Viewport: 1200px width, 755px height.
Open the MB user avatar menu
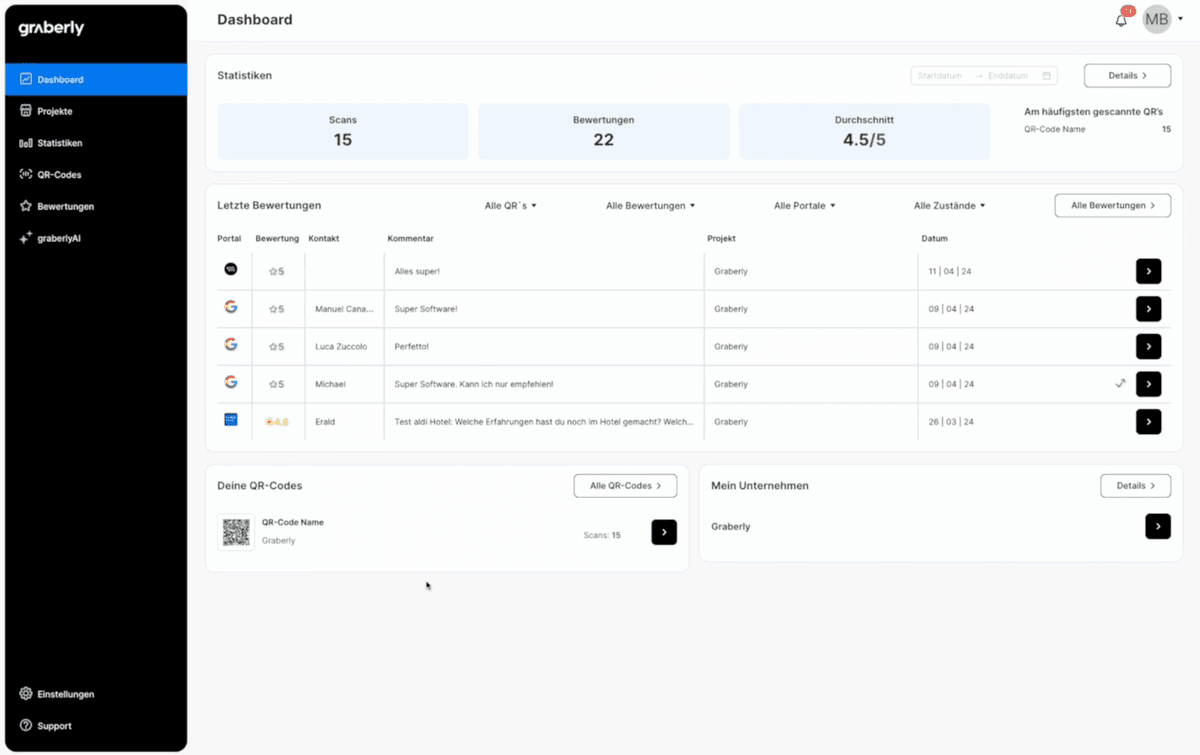[1157, 19]
